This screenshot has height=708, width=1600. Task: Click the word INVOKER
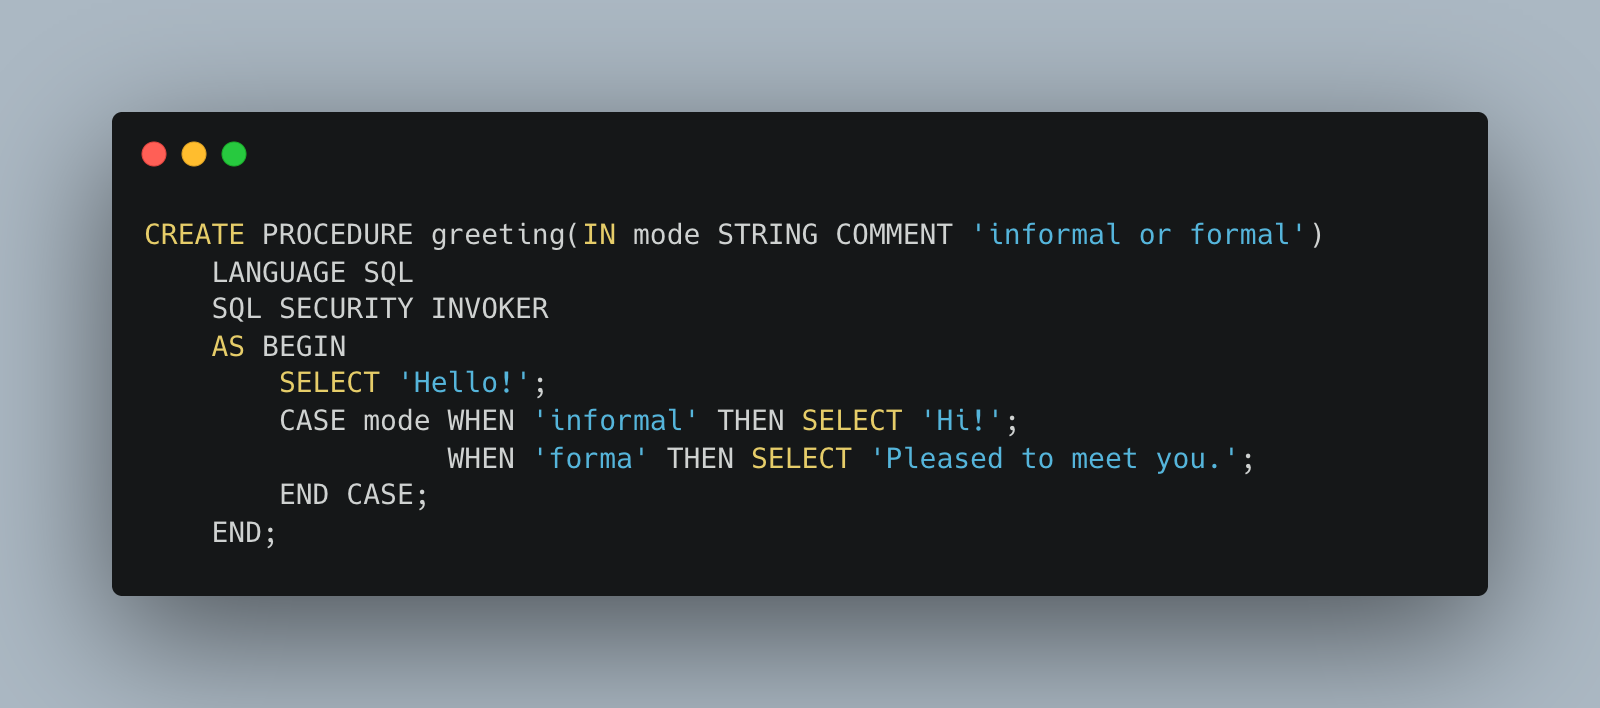(489, 309)
